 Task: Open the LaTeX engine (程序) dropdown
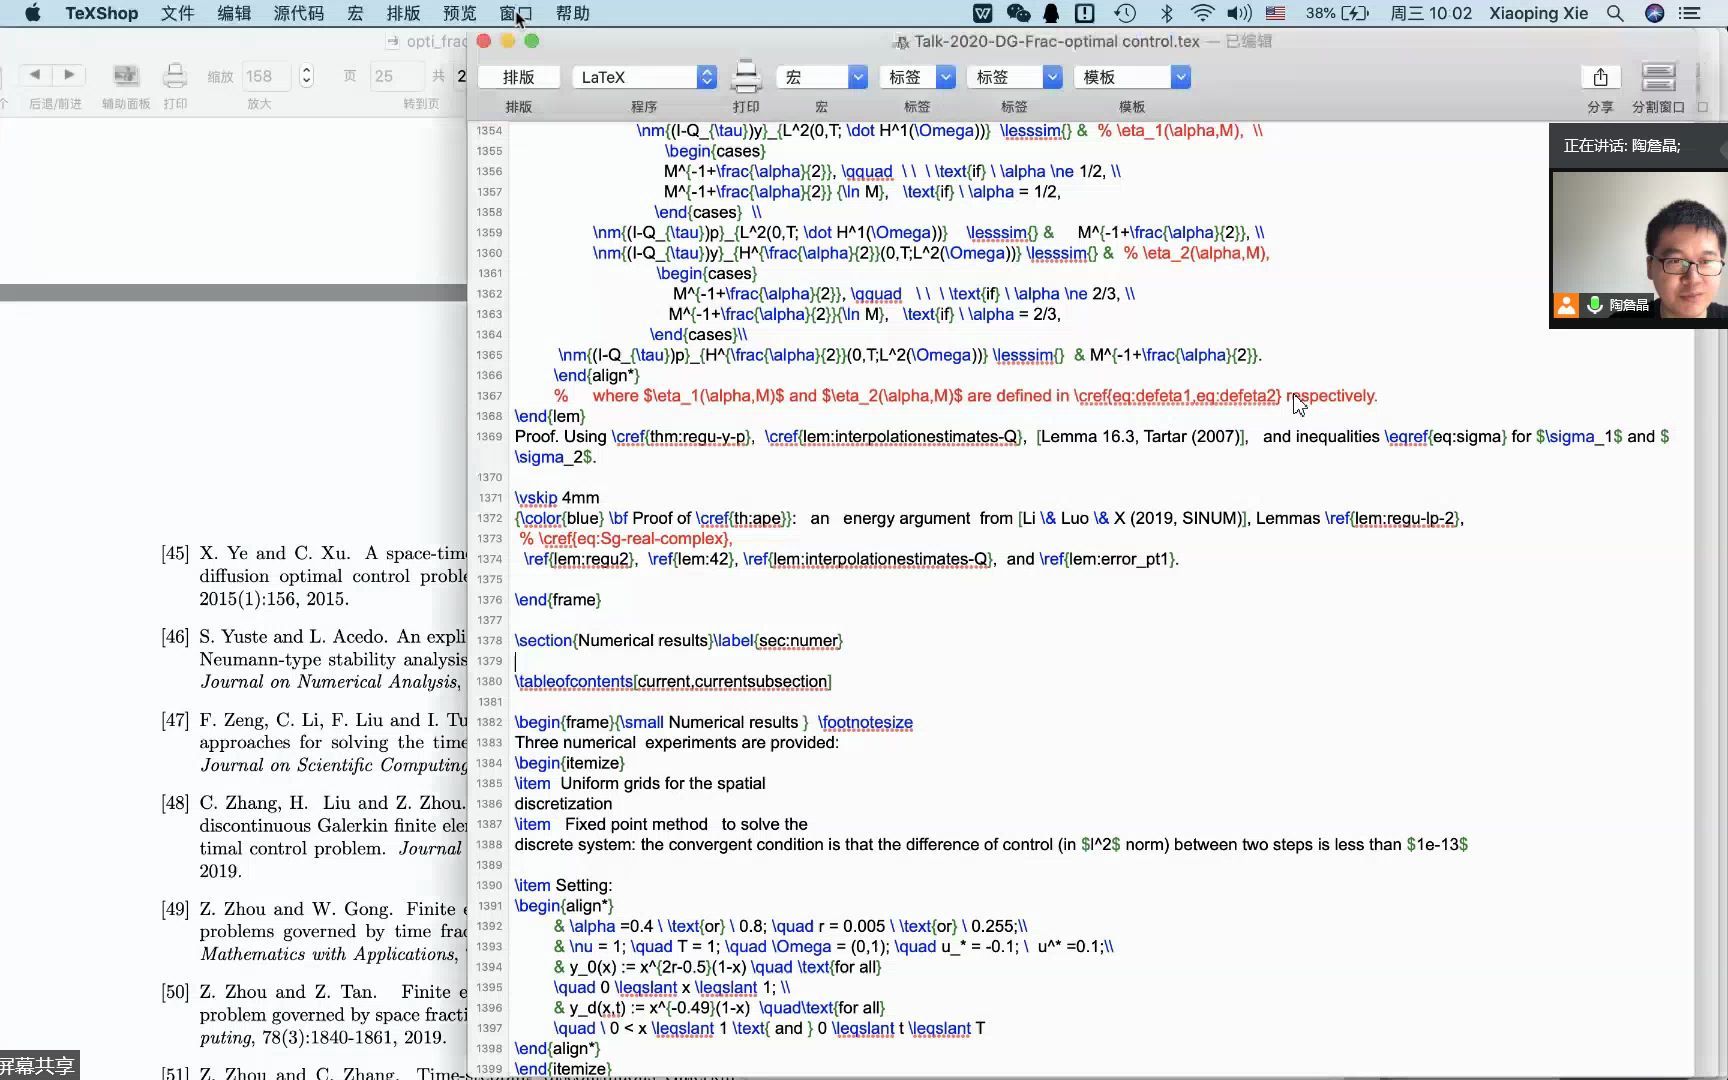coord(644,77)
